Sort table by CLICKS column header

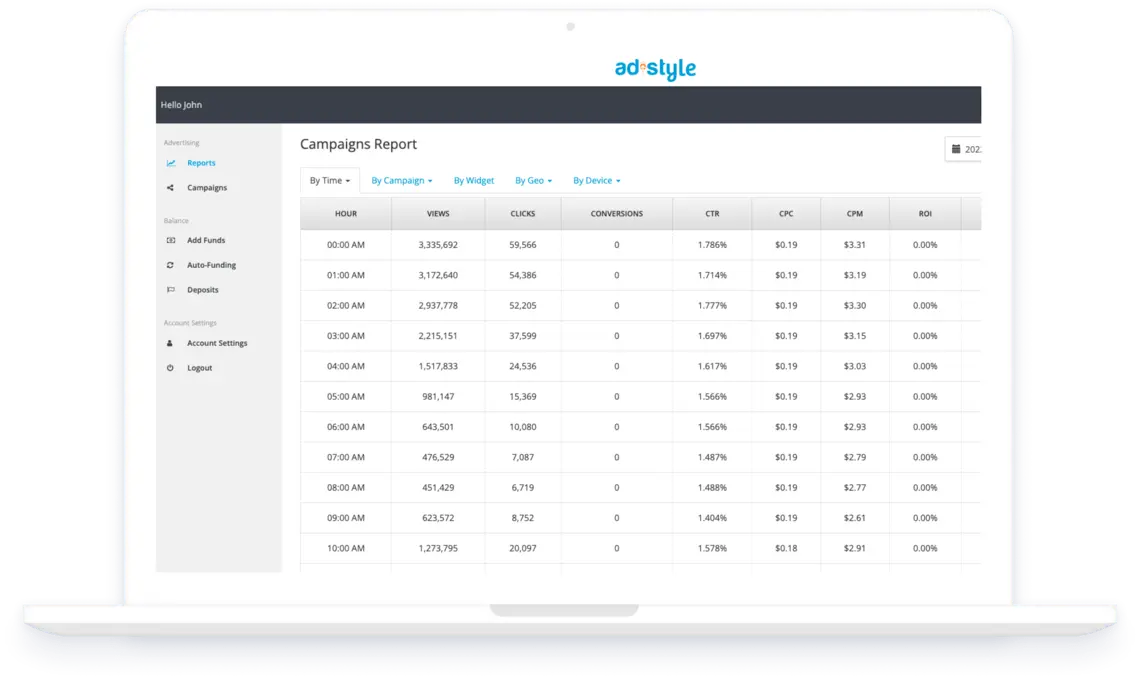(x=522, y=214)
